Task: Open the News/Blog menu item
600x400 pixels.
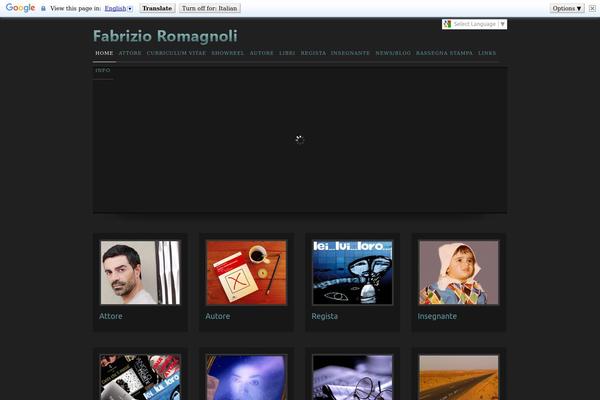Action: click(x=393, y=53)
